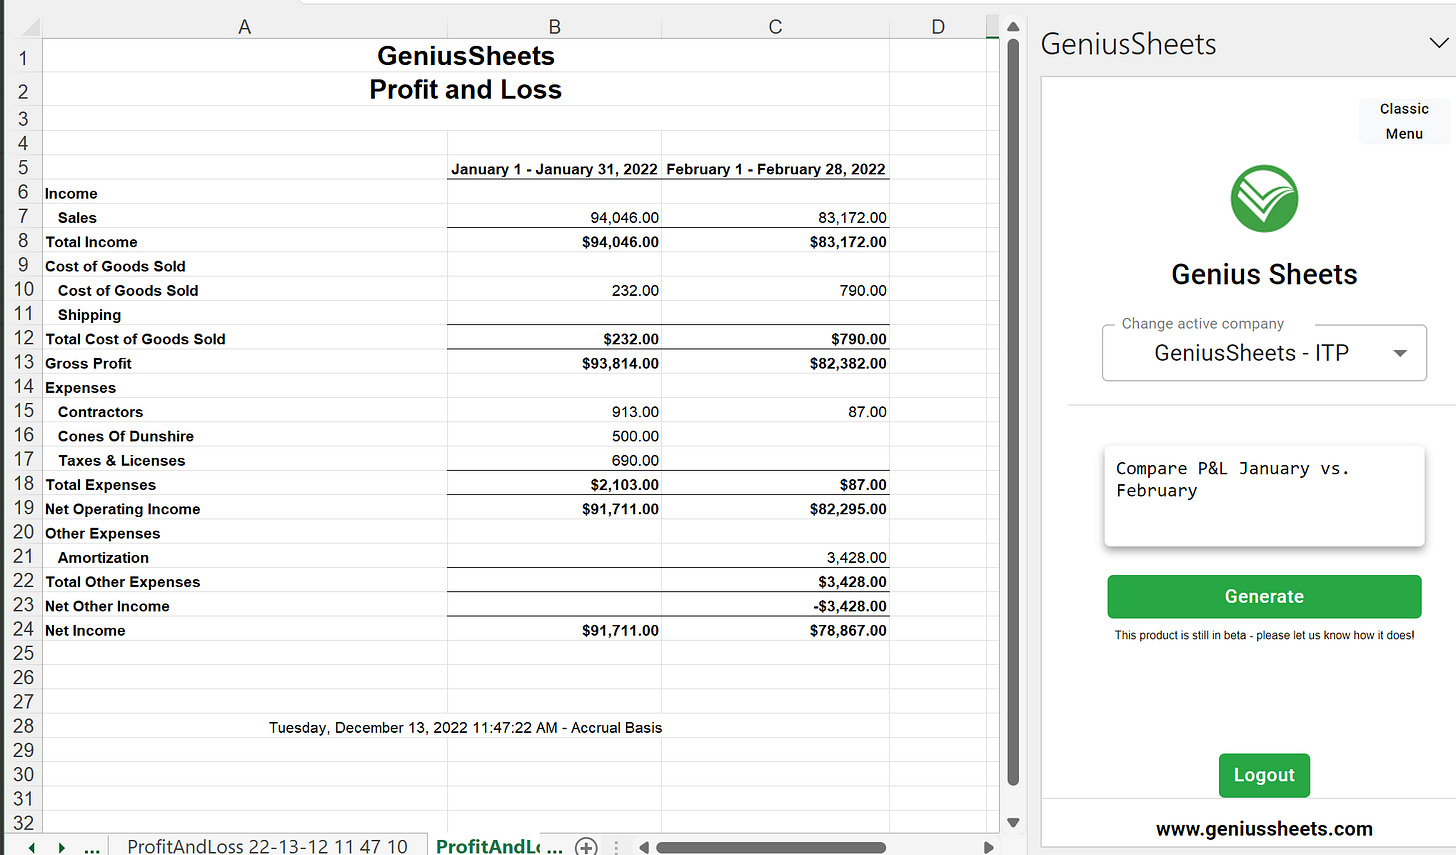Click the horizontal scrollbar thumb

tap(771, 847)
